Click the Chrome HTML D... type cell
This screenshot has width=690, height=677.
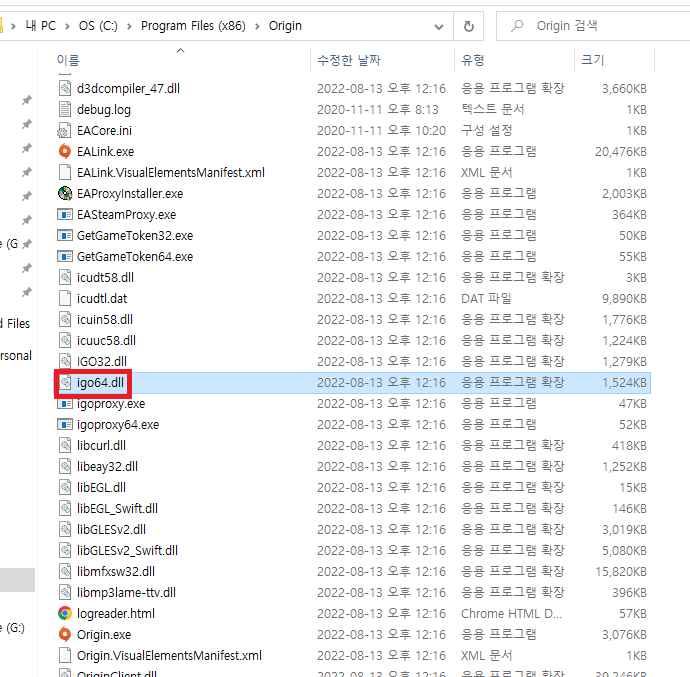point(511,614)
